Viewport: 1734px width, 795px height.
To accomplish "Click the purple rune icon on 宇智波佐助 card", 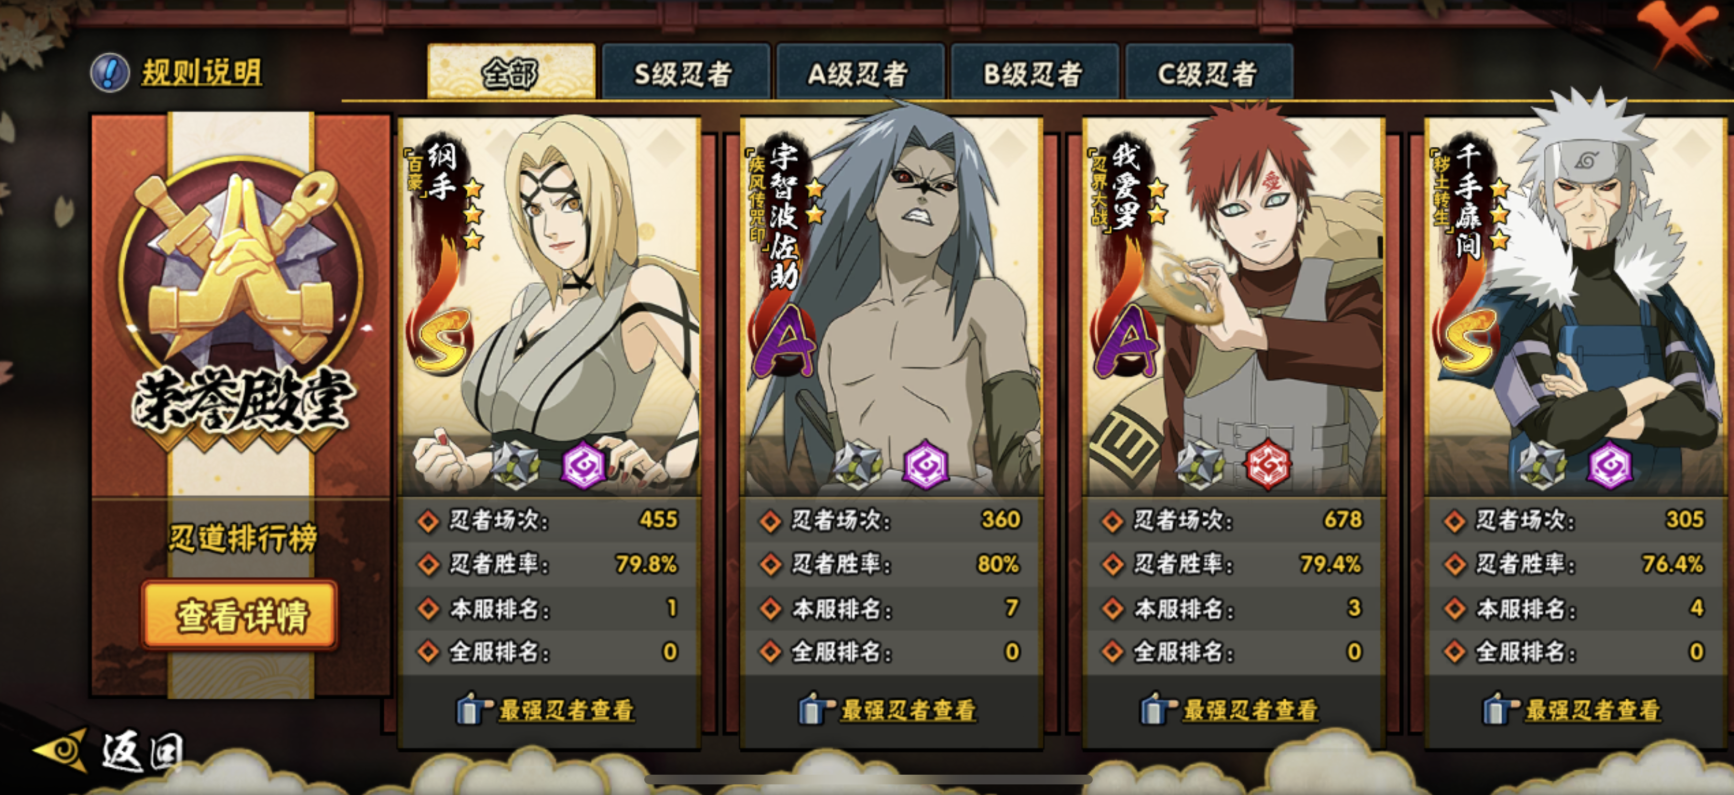I will click(x=926, y=466).
